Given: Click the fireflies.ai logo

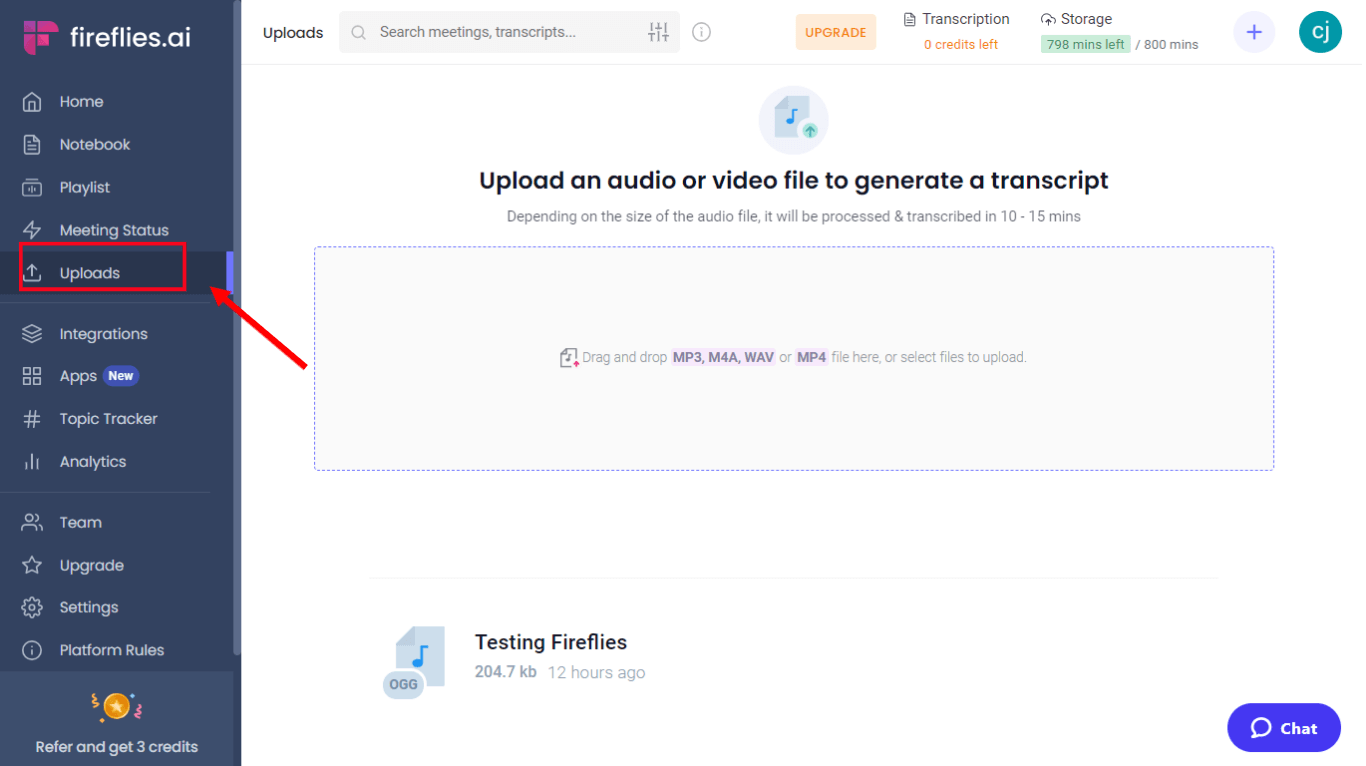Looking at the screenshot, I should [x=107, y=37].
